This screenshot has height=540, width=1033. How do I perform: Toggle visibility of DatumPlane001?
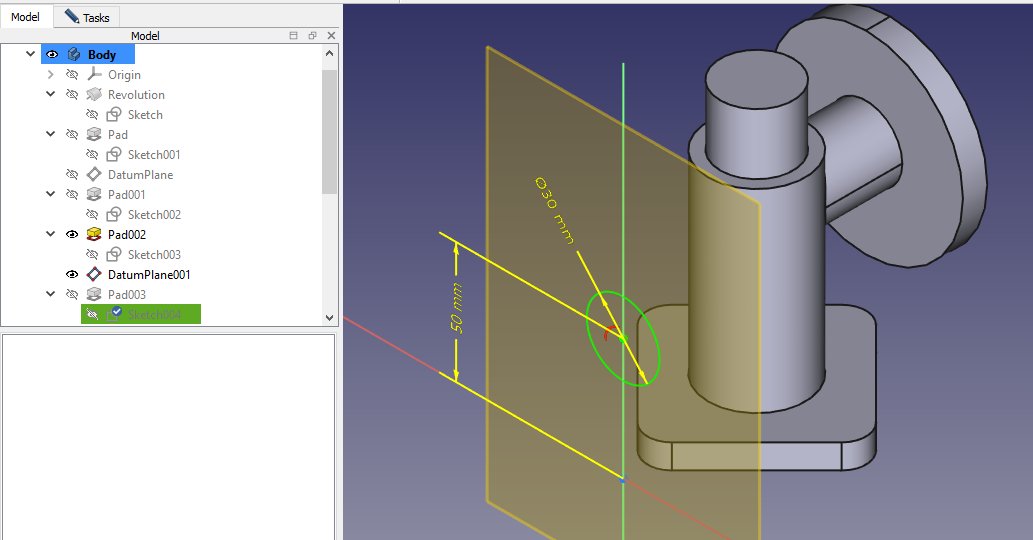72,275
